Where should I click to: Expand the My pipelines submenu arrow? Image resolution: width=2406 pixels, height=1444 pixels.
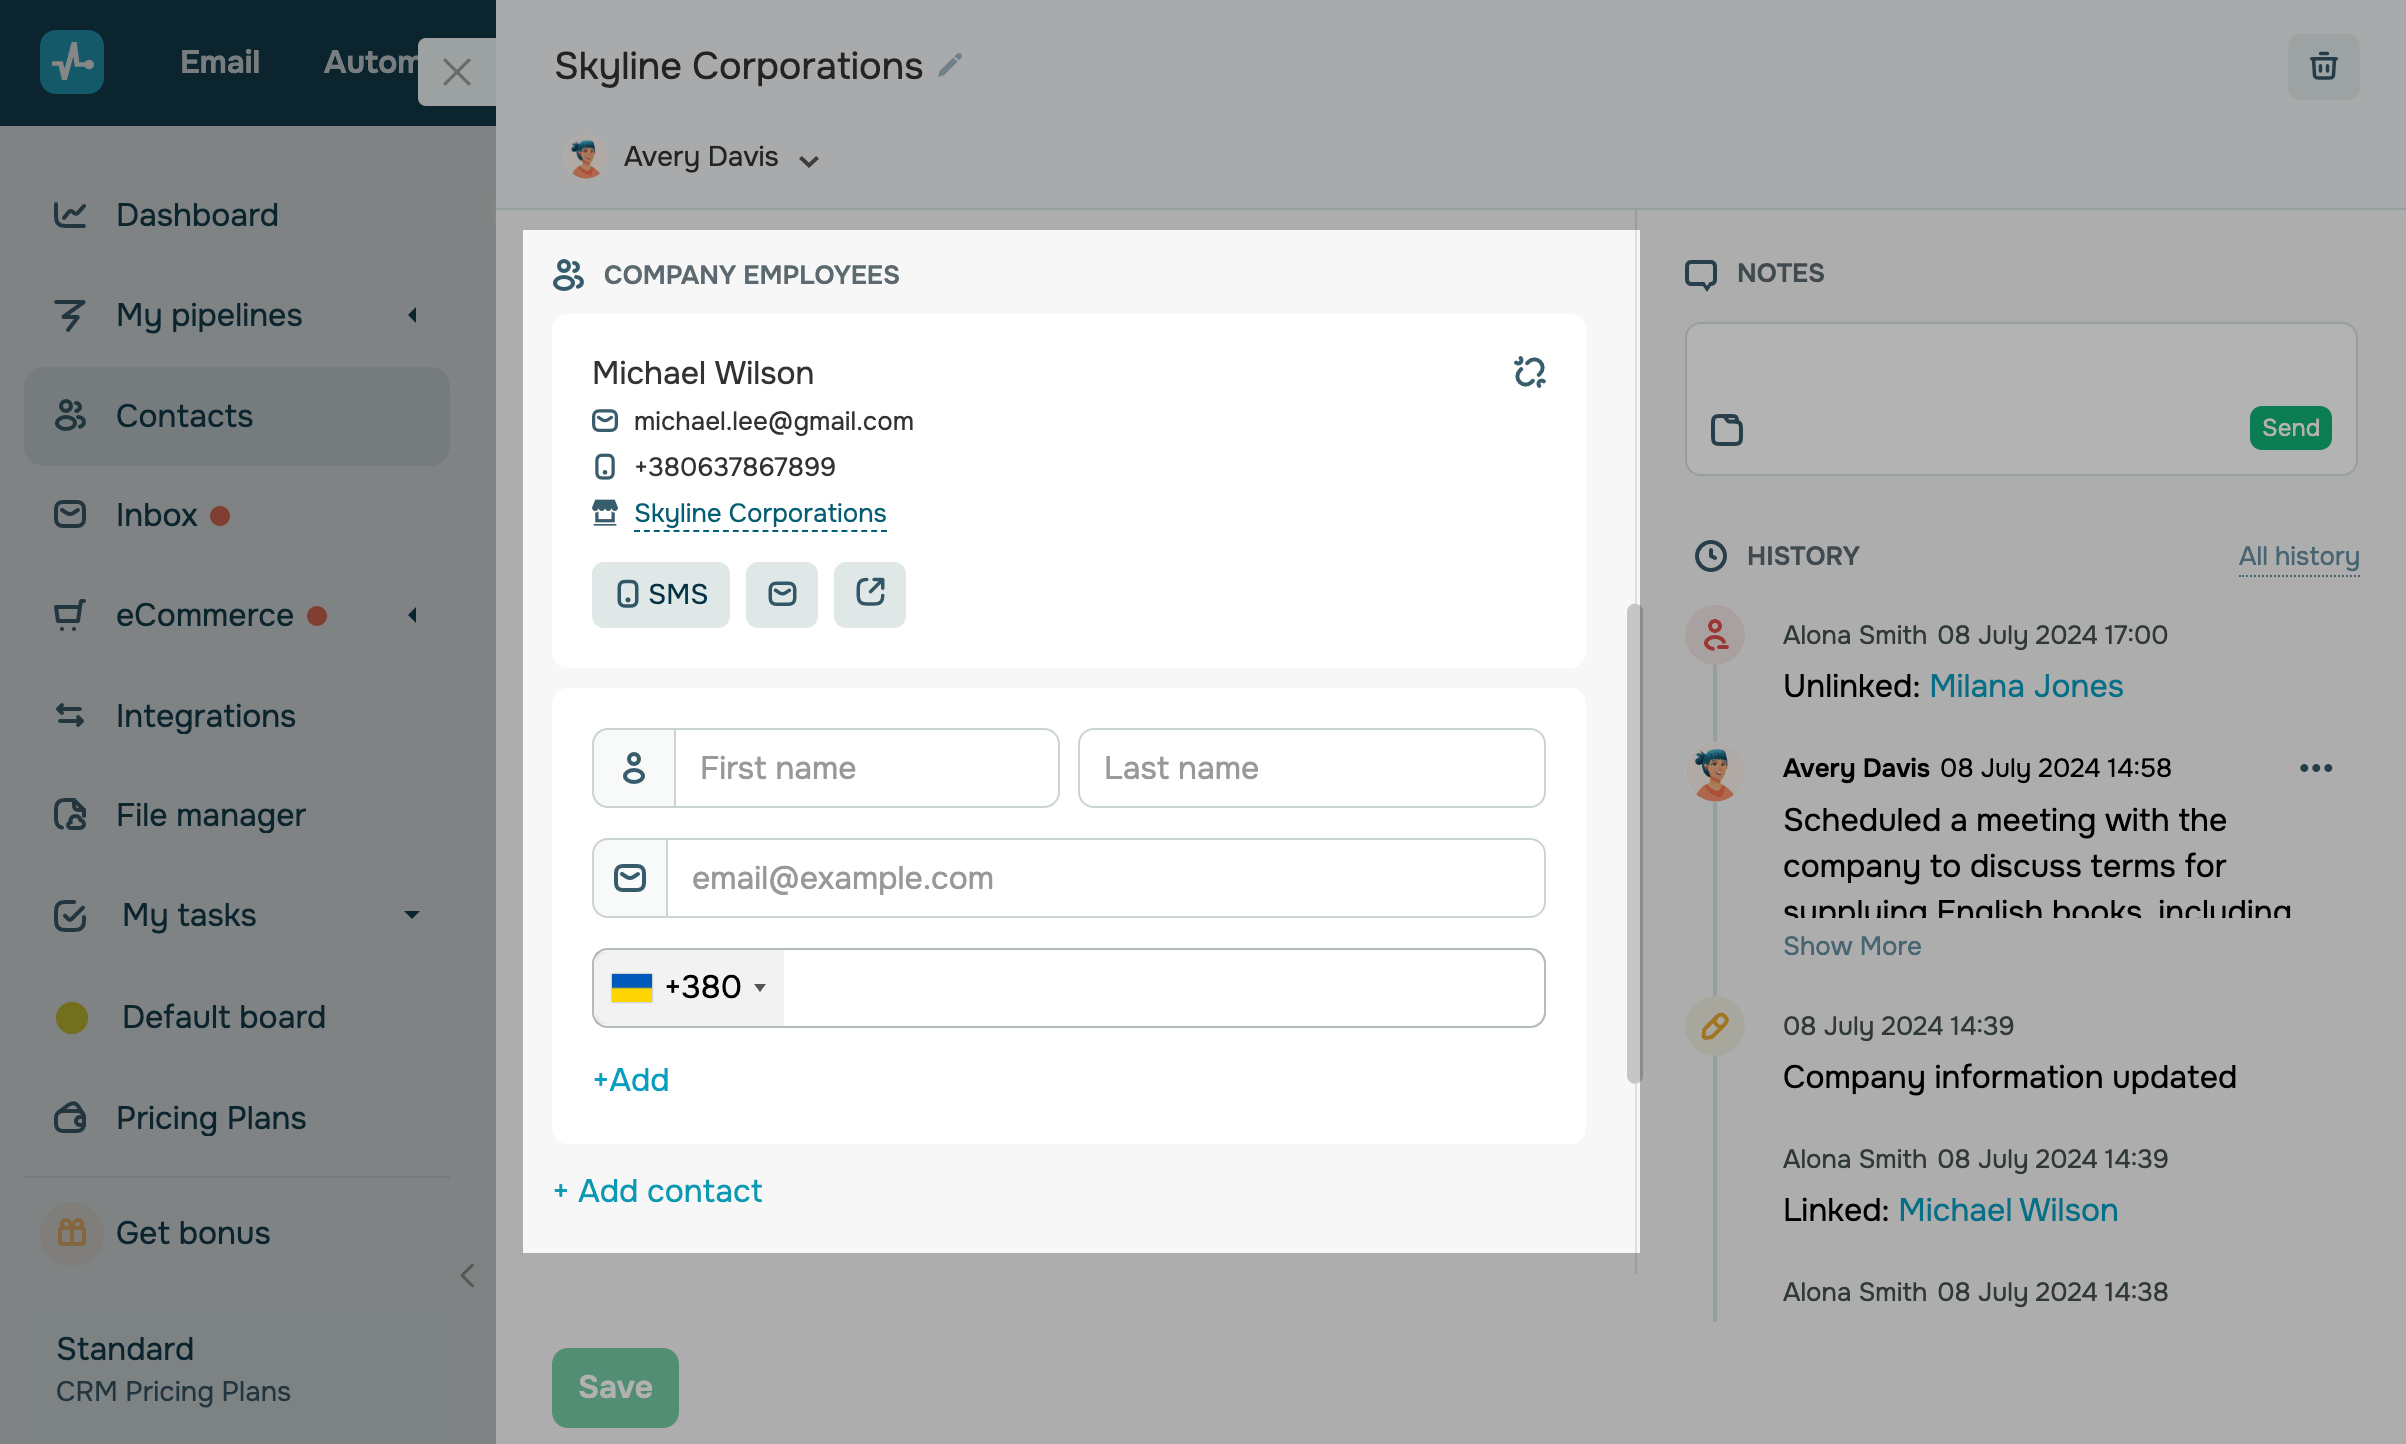pos(412,315)
